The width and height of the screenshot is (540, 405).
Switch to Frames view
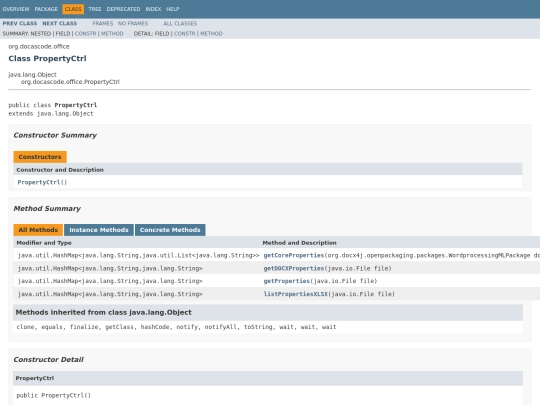pos(103,23)
